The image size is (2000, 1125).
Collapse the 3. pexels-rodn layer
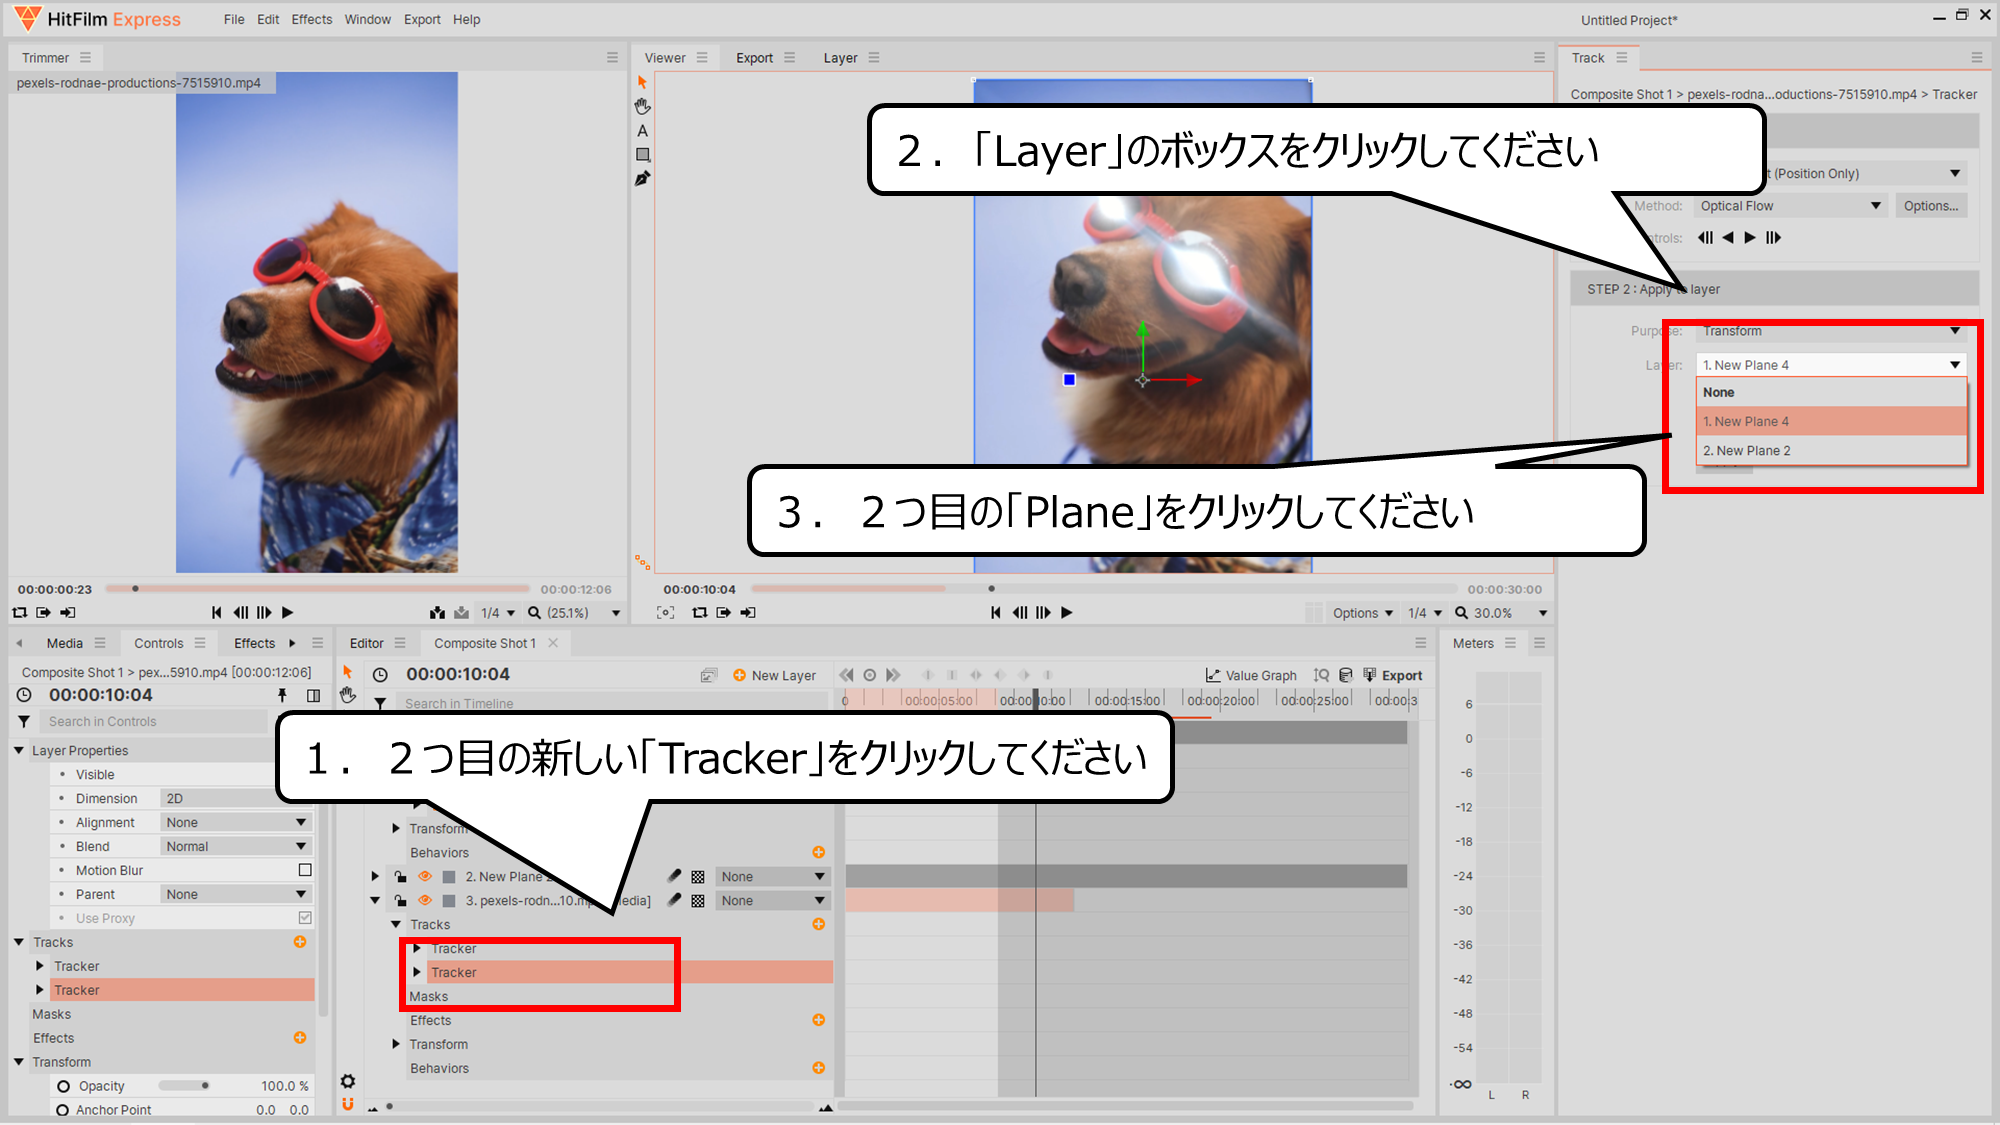tap(375, 900)
